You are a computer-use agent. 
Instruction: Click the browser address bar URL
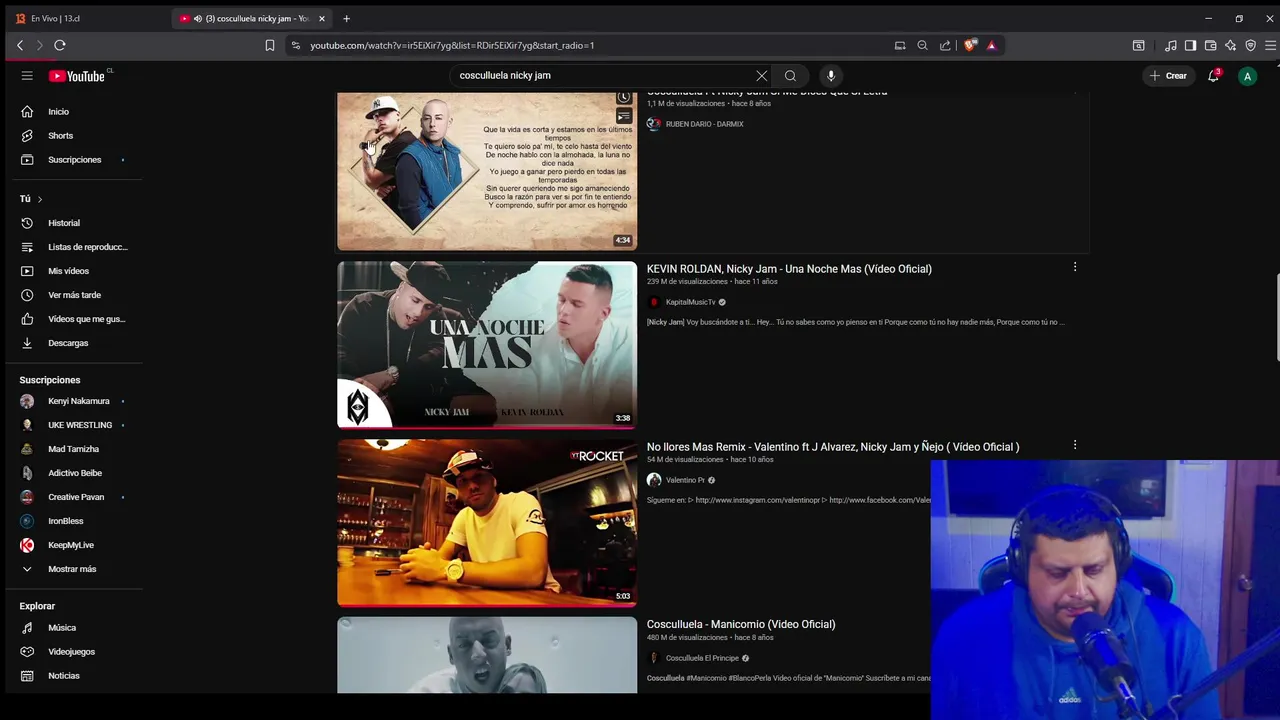coord(452,45)
